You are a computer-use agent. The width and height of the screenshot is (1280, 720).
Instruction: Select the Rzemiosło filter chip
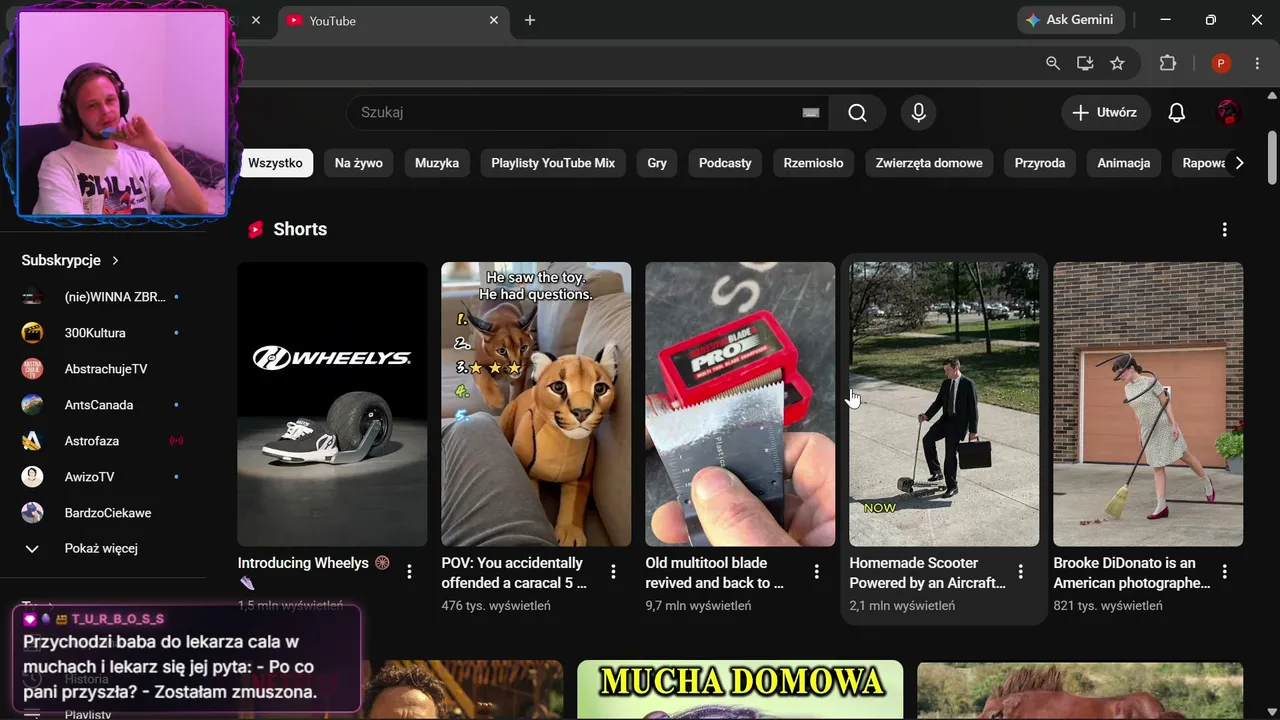point(813,163)
